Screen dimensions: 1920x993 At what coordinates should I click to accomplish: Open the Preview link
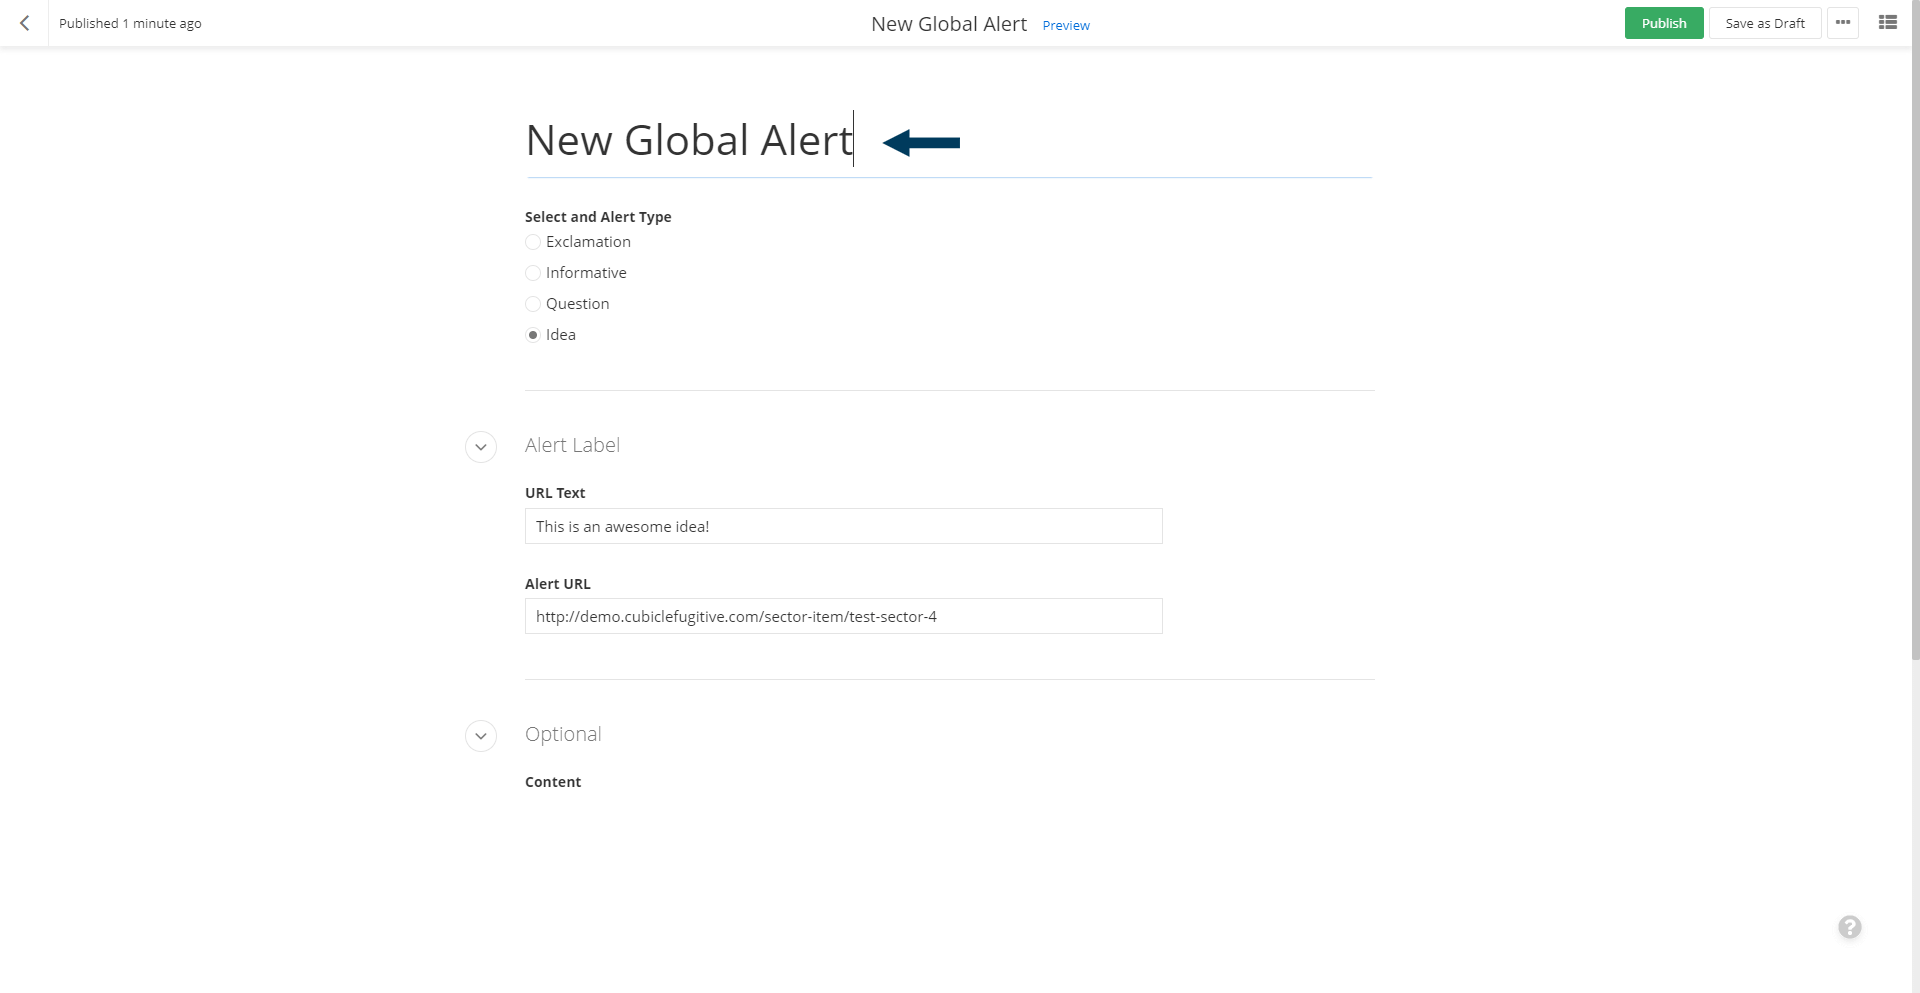point(1066,26)
